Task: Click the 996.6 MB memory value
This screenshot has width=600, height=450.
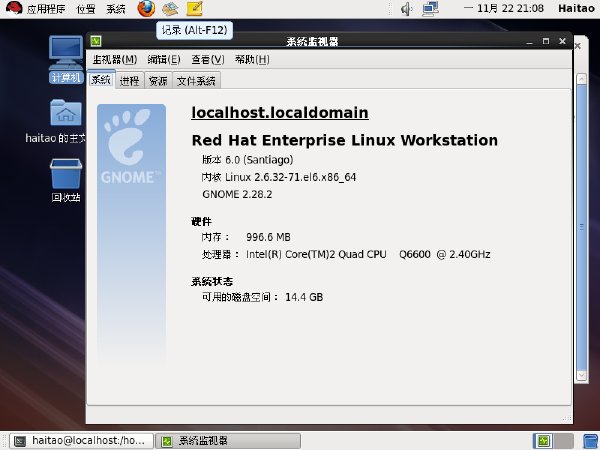Action: (x=268, y=237)
